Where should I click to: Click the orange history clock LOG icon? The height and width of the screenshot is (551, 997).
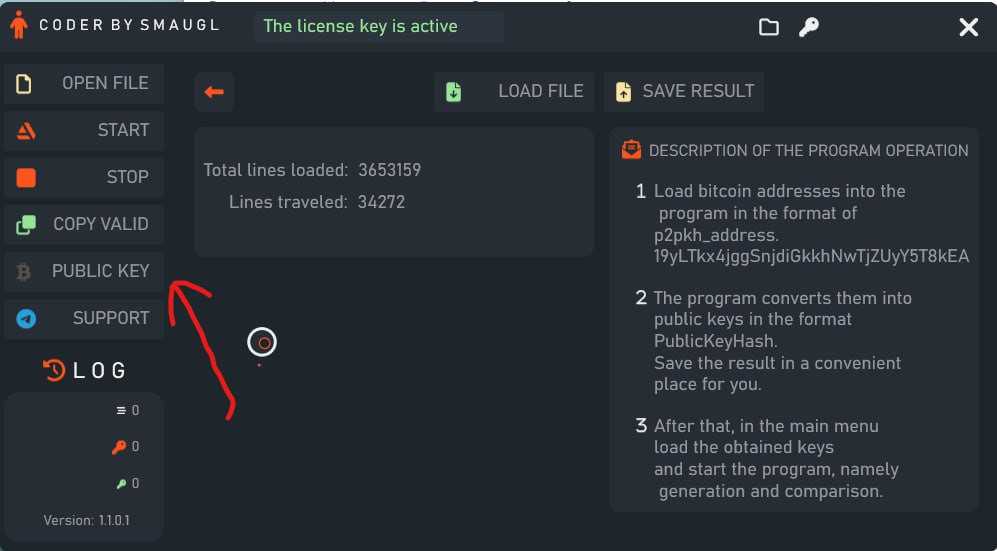[x=54, y=370]
